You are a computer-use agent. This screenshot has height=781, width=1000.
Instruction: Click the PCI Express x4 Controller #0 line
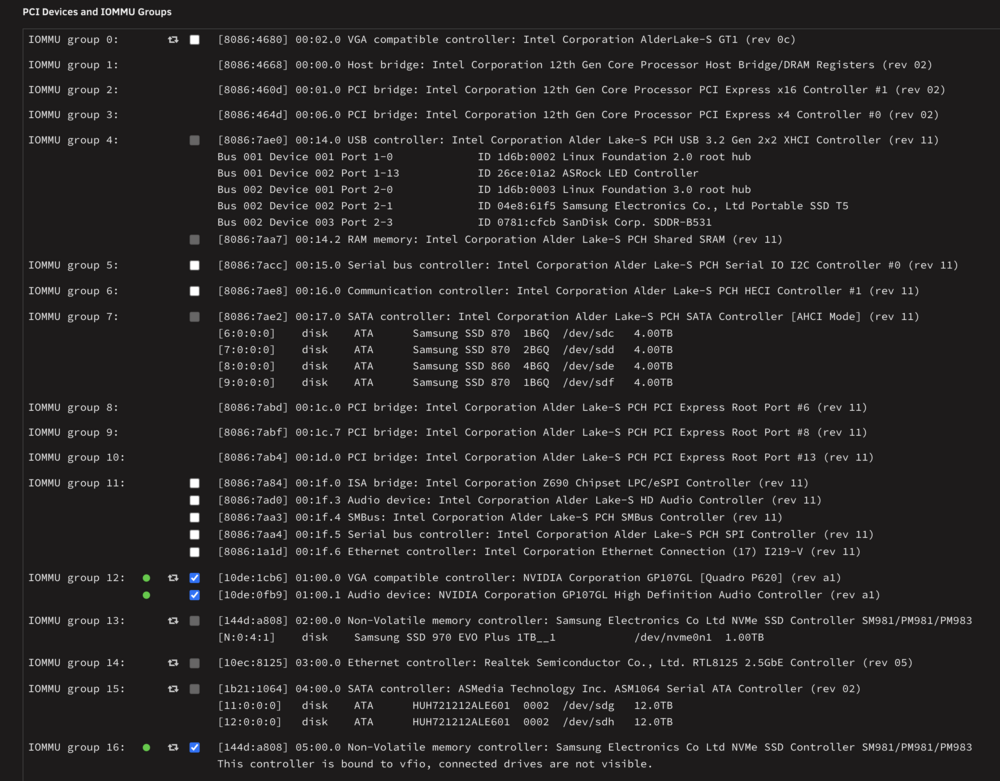[x=578, y=114]
